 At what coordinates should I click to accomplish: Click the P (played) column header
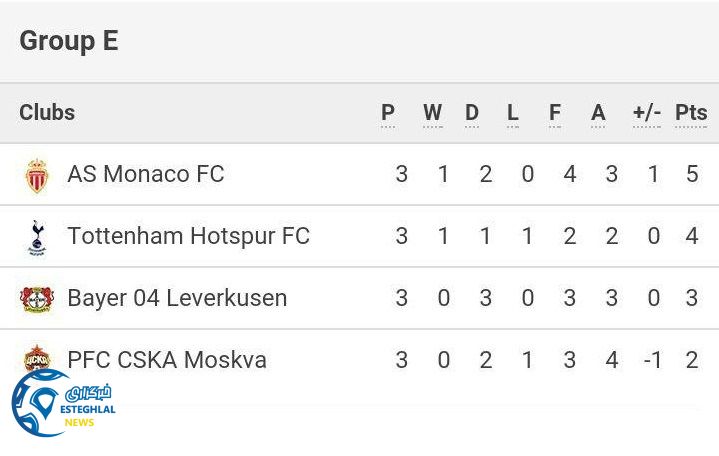pyautogui.click(x=388, y=113)
